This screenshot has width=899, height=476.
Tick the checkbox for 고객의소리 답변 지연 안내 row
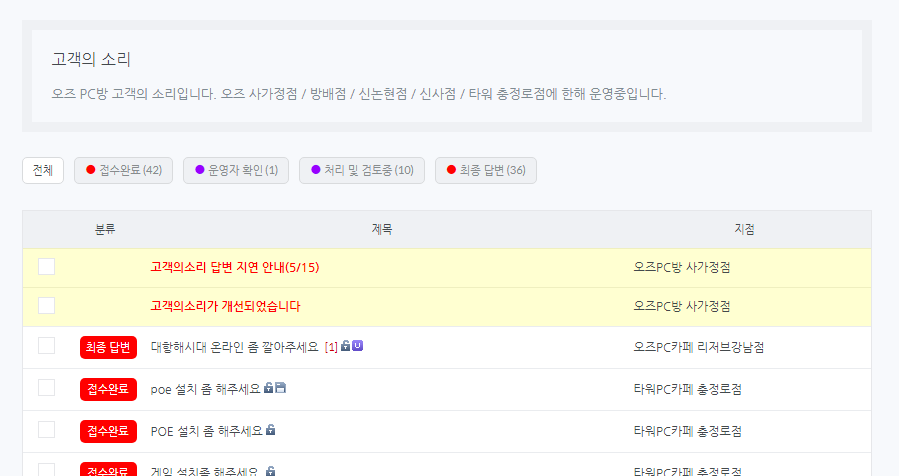point(46,267)
